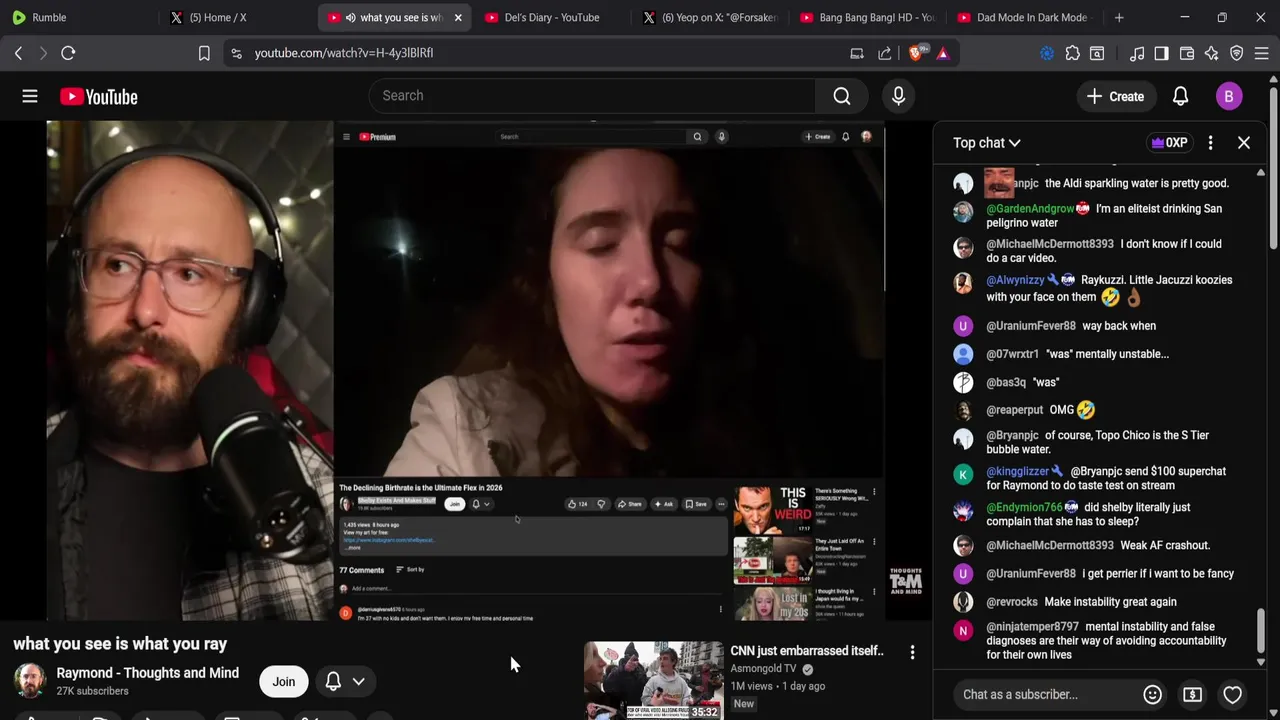Open a new browser tab
Image resolution: width=1280 pixels, height=720 pixels.
pos(1119,17)
